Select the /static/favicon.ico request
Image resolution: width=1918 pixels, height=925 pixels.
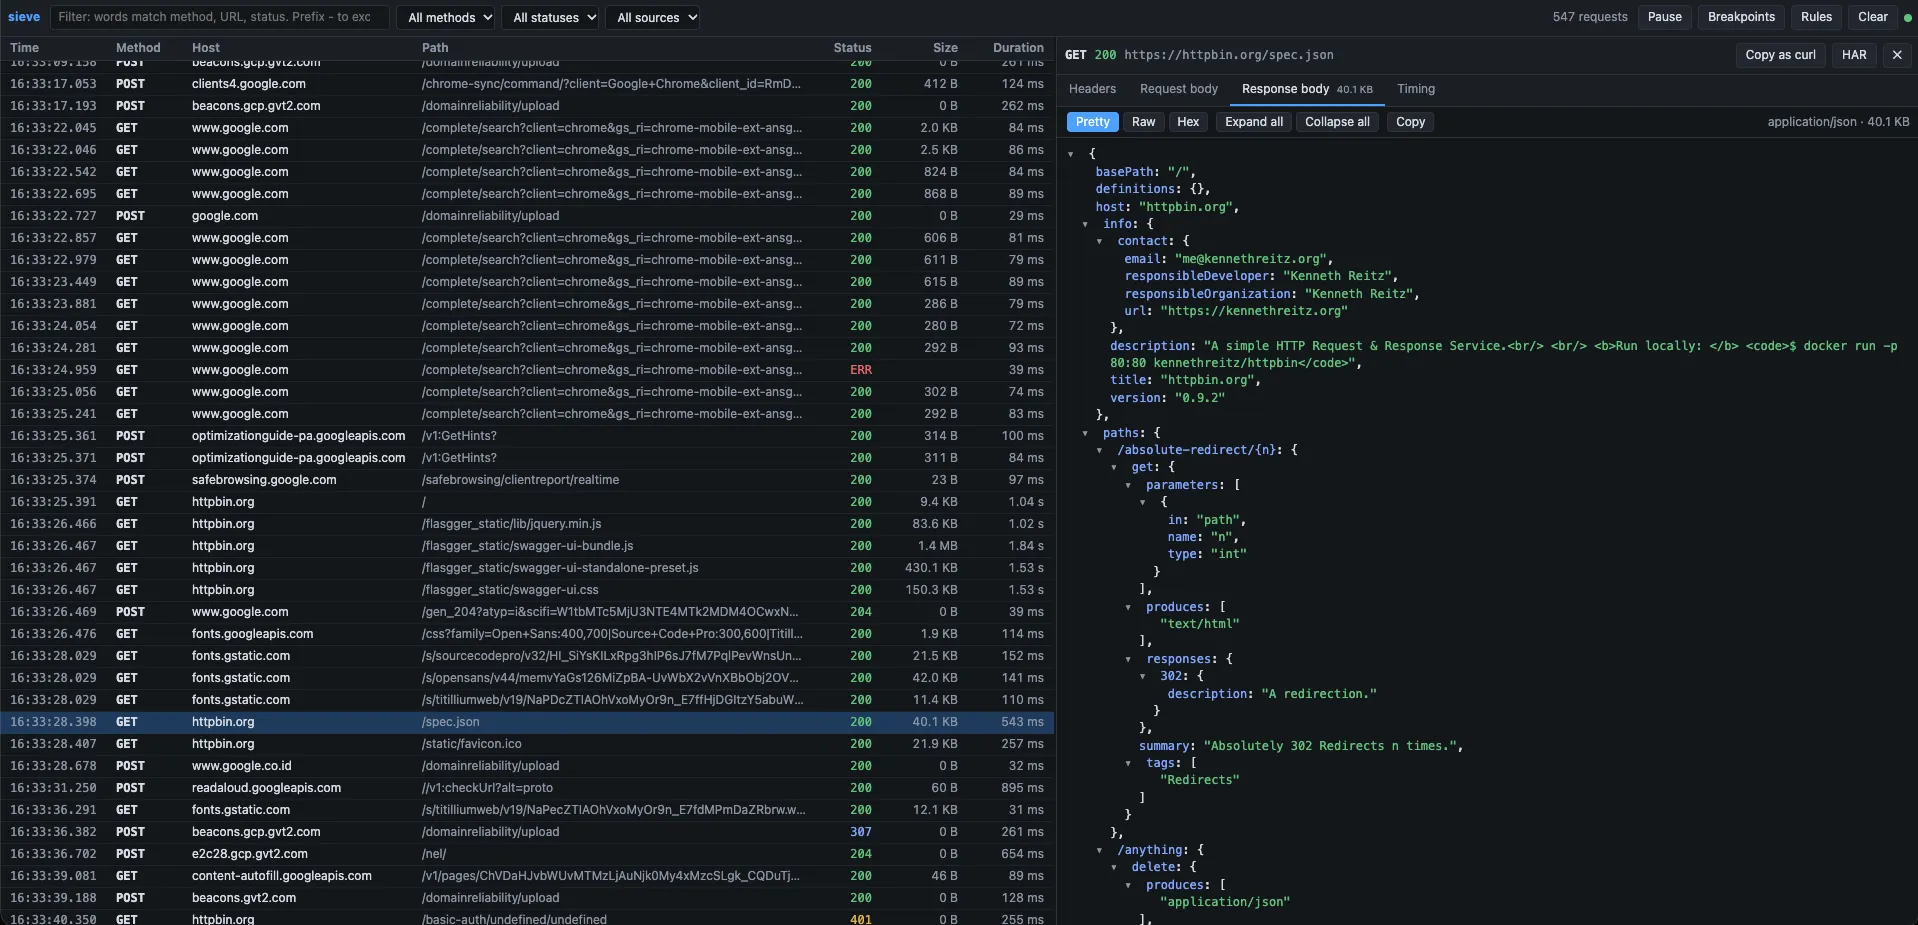(x=527, y=744)
